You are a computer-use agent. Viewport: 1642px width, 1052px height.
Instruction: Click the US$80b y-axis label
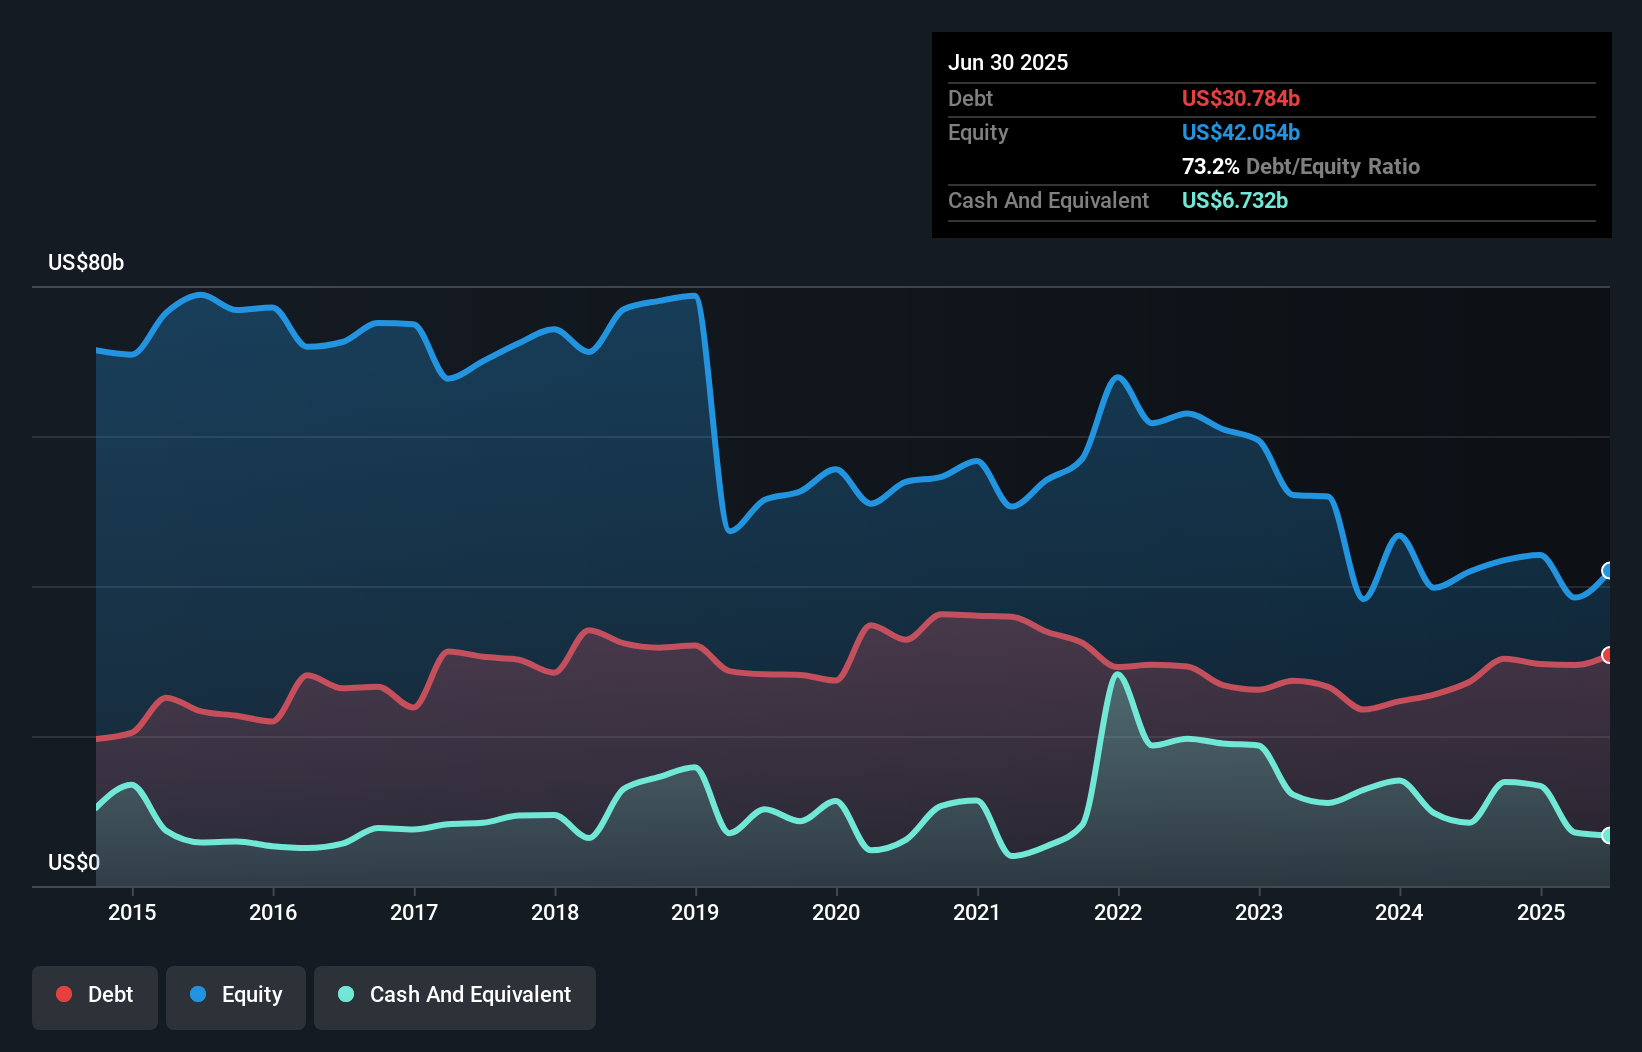86,262
